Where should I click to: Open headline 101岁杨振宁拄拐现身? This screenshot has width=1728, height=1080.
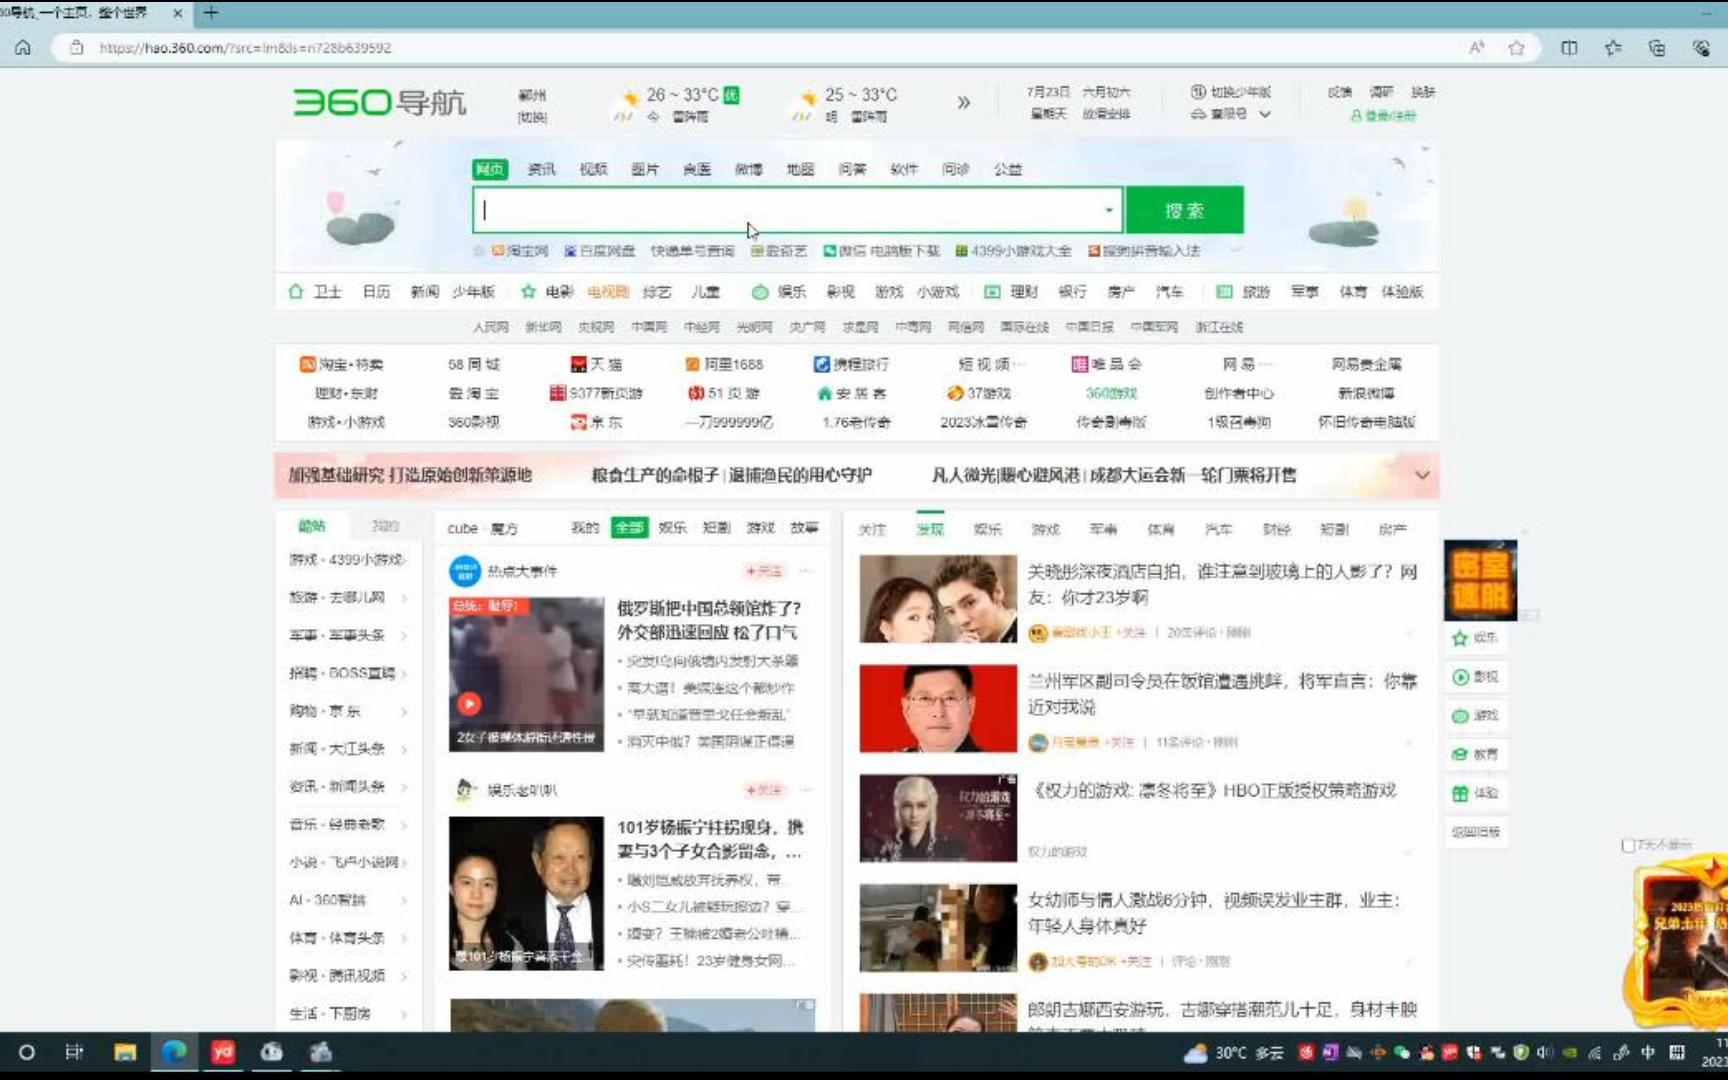click(710, 839)
